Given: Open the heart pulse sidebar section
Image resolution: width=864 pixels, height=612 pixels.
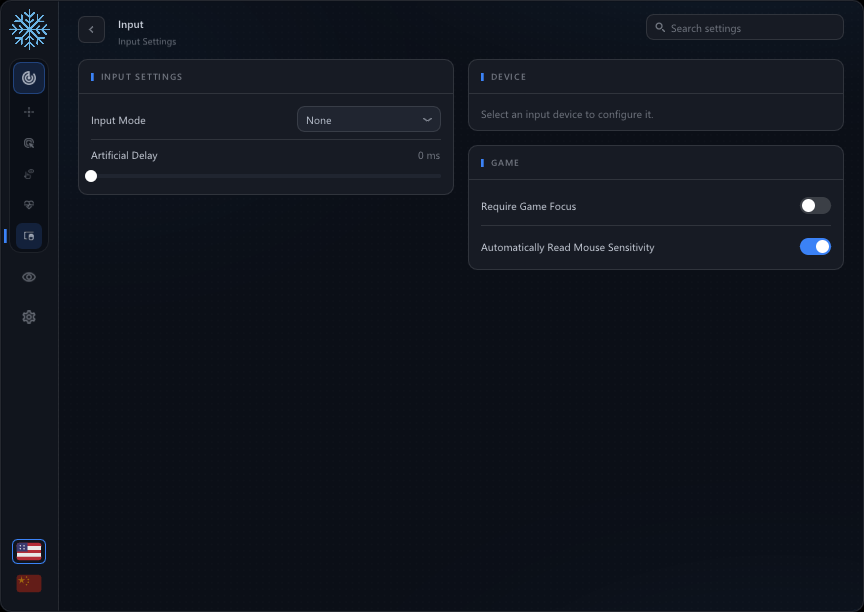Looking at the screenshot, I should click(29, 205).
